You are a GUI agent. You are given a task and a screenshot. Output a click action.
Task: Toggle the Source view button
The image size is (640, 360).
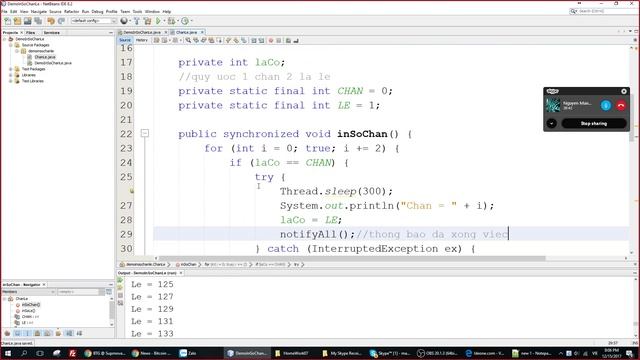pos(125,40)
